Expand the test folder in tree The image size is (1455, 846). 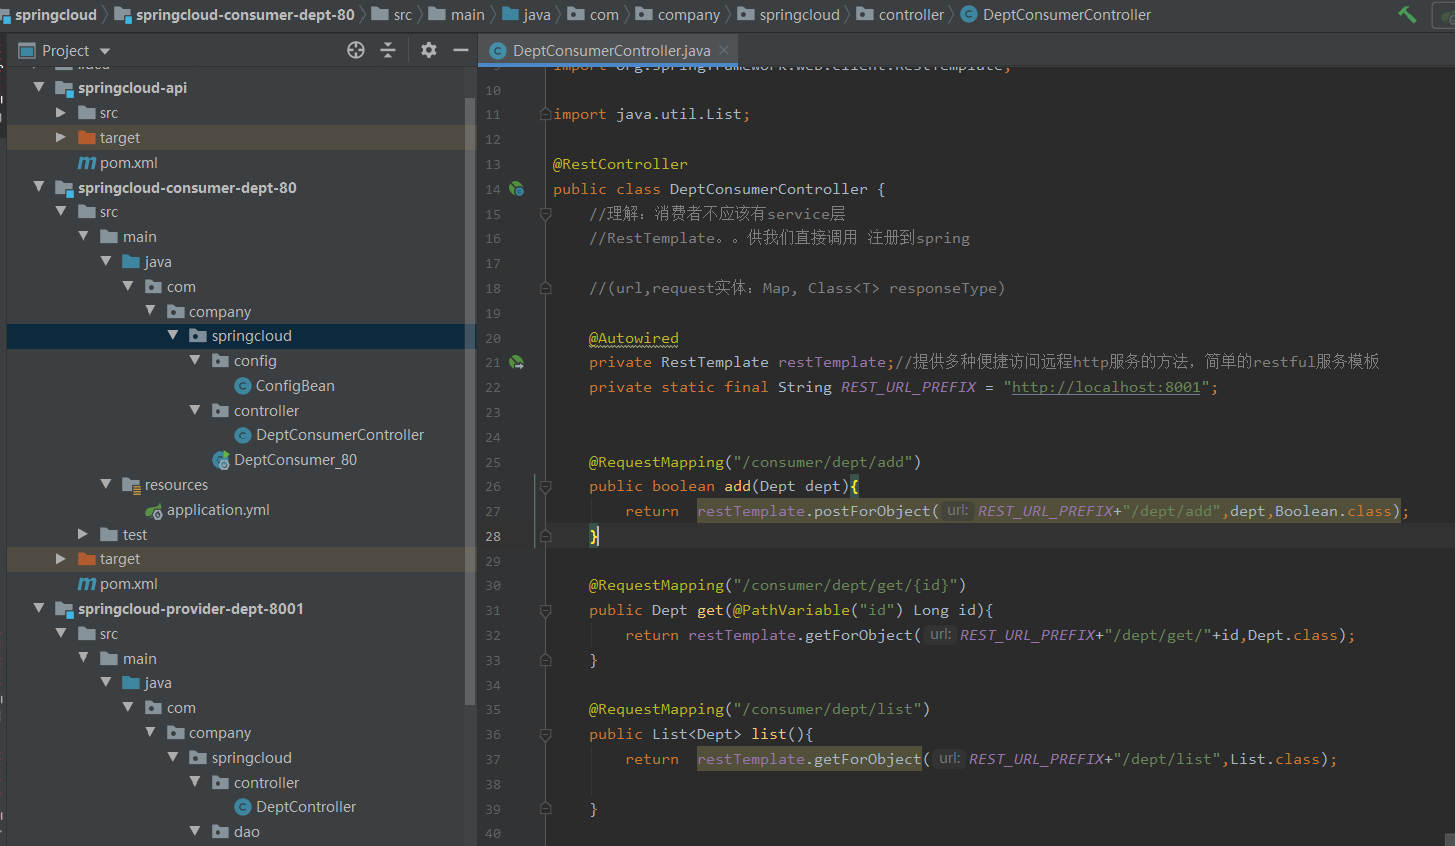click(83, 535)
